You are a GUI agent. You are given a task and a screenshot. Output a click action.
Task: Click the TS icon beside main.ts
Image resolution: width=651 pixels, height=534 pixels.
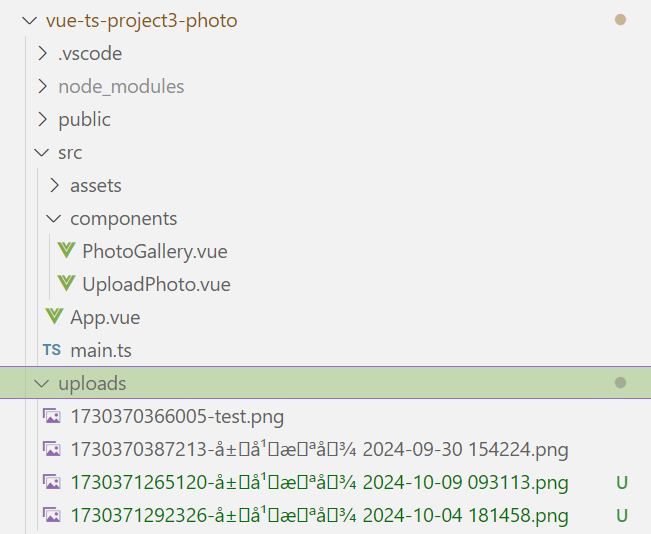[x=51, y=351]
